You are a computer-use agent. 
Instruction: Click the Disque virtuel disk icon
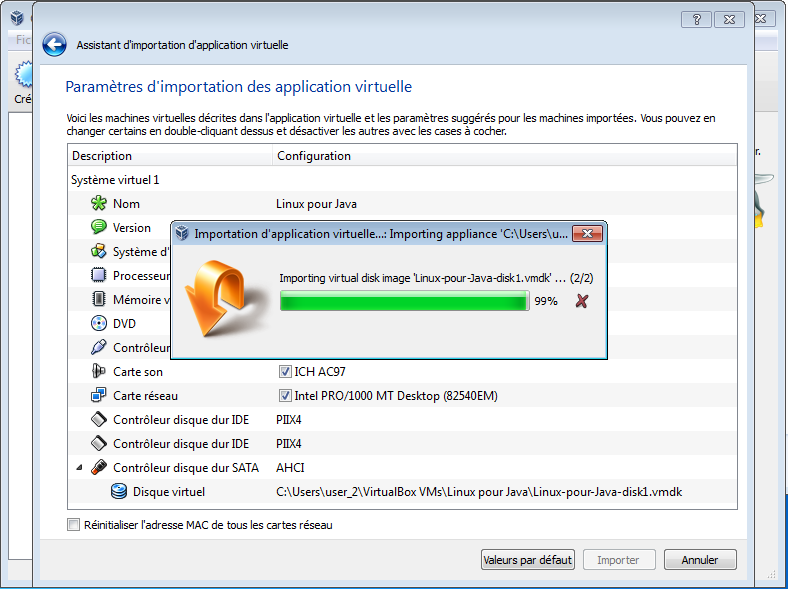point(119,491)
